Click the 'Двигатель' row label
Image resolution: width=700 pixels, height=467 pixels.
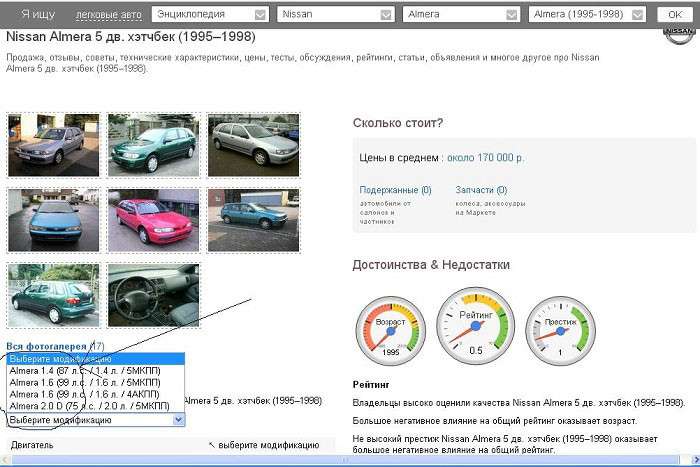pyautogui.click(x=32, y=445)
